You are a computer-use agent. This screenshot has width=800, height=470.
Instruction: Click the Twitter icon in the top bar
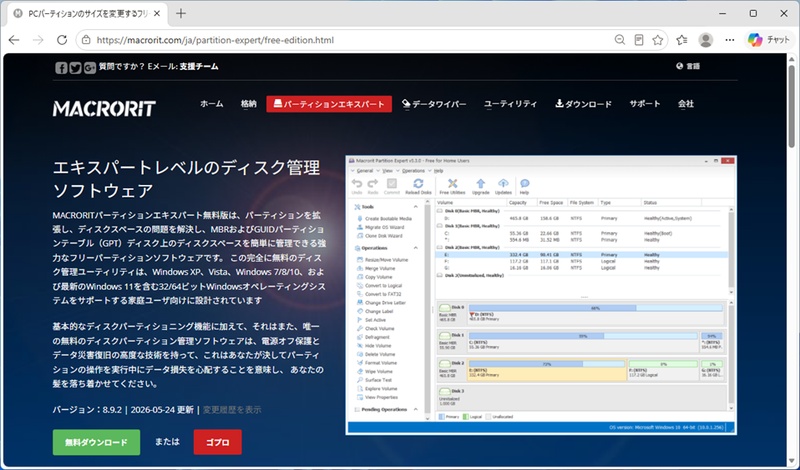click(x=76, y=67)
